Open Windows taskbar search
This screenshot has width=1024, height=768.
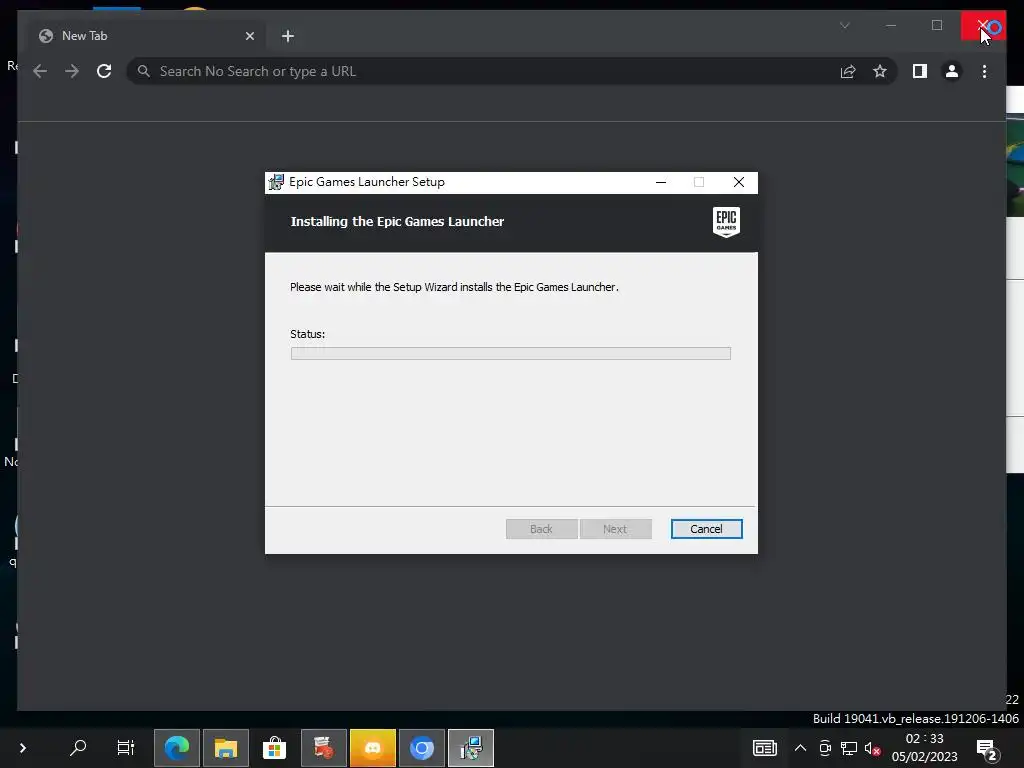click(78, 748)
